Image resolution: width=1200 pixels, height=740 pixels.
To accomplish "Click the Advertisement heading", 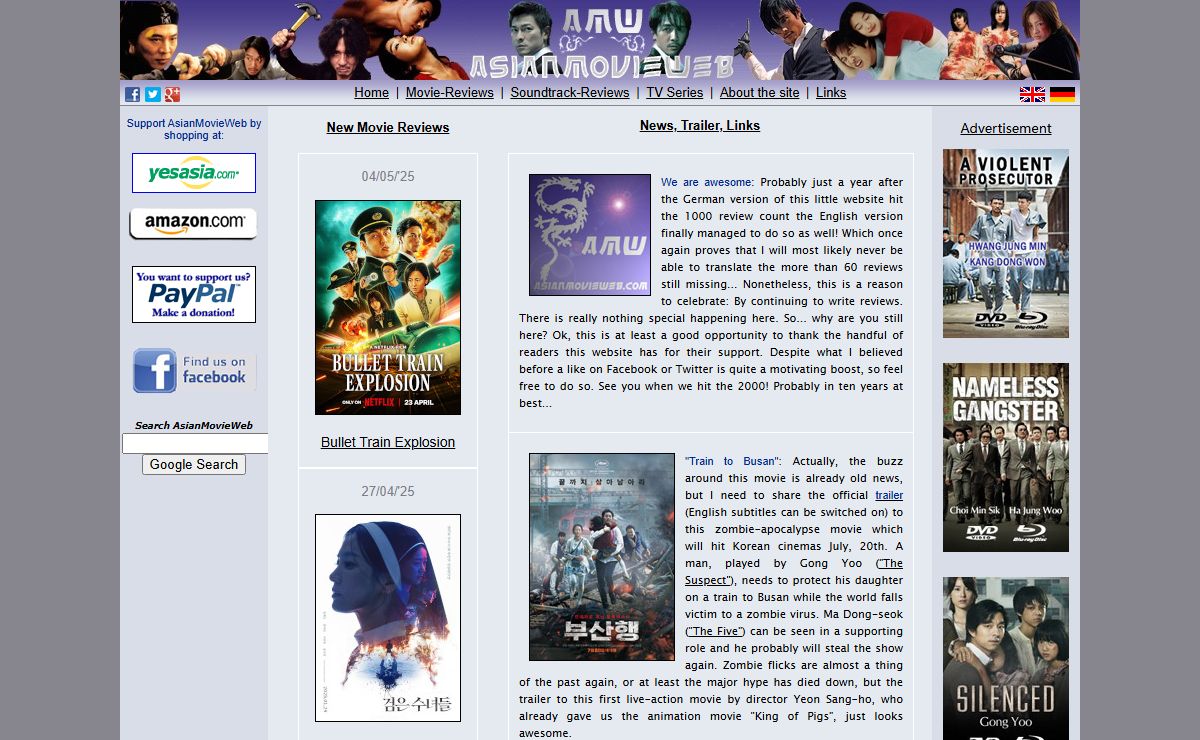I will (x=1006, y=128).
